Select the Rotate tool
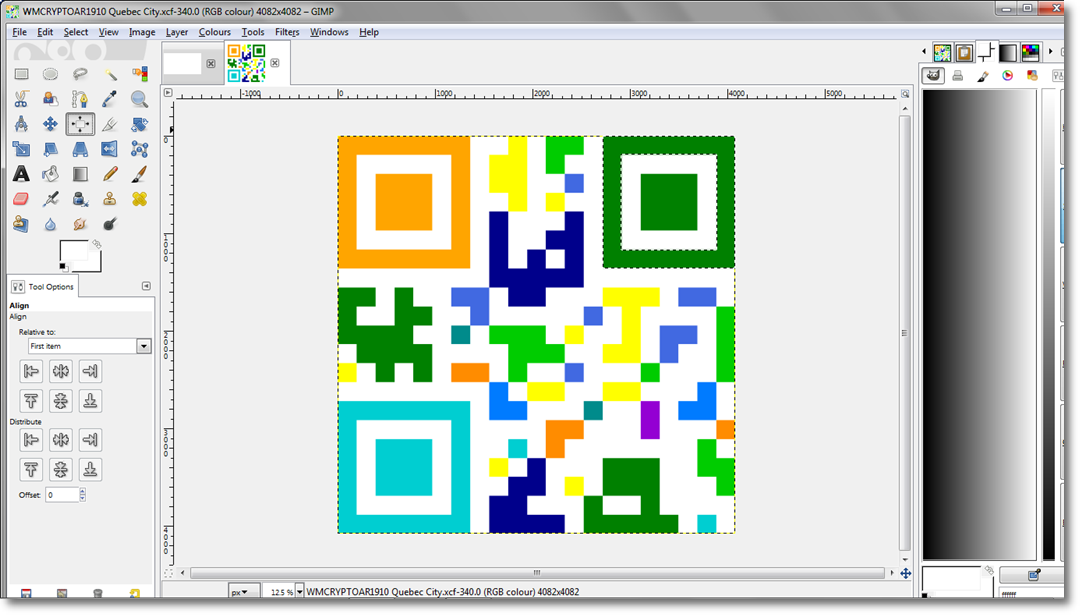Viewport: 1080px width, 615px height. coord(139,124)
